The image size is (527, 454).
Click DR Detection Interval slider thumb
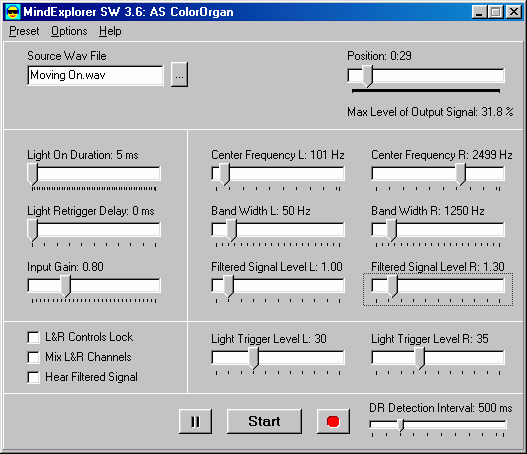pyautogui.click(x=401, y=425)
